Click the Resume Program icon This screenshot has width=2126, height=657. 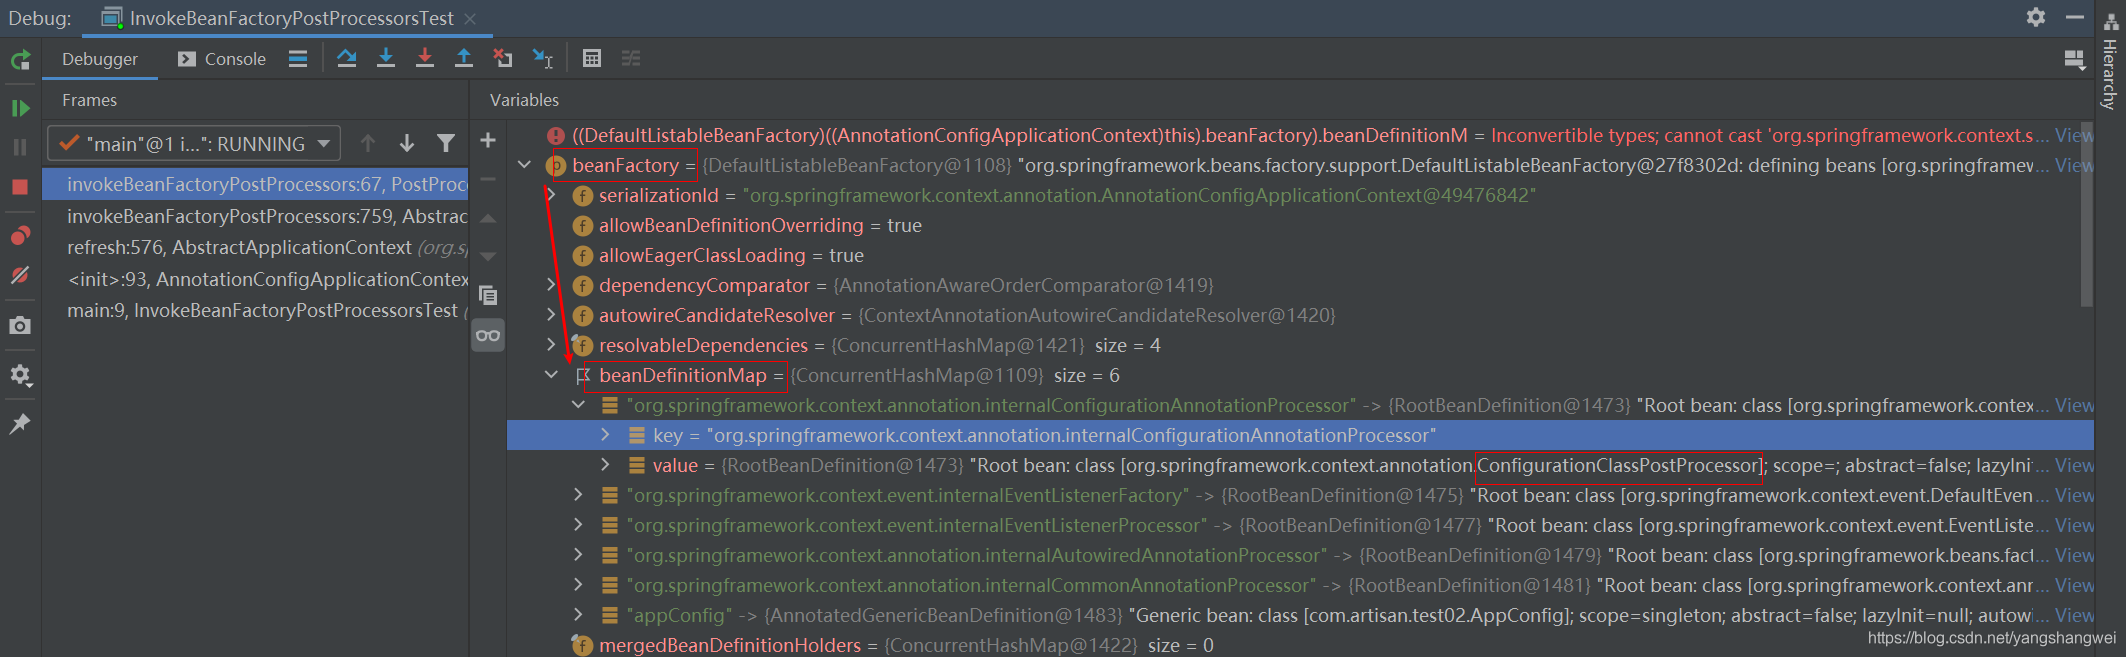pyautogui.click(x=20, y=108)
